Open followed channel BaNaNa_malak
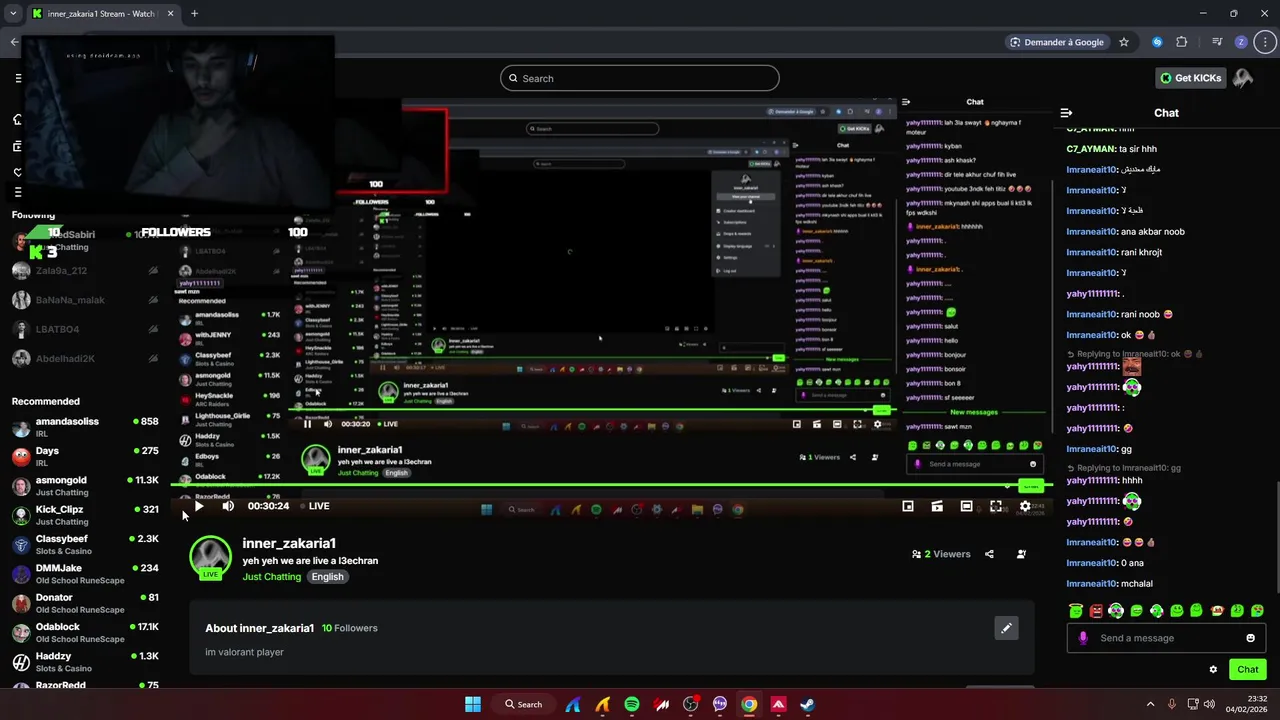The width and height of the screenshot is (1280, 720). click(x=85, y=300)
